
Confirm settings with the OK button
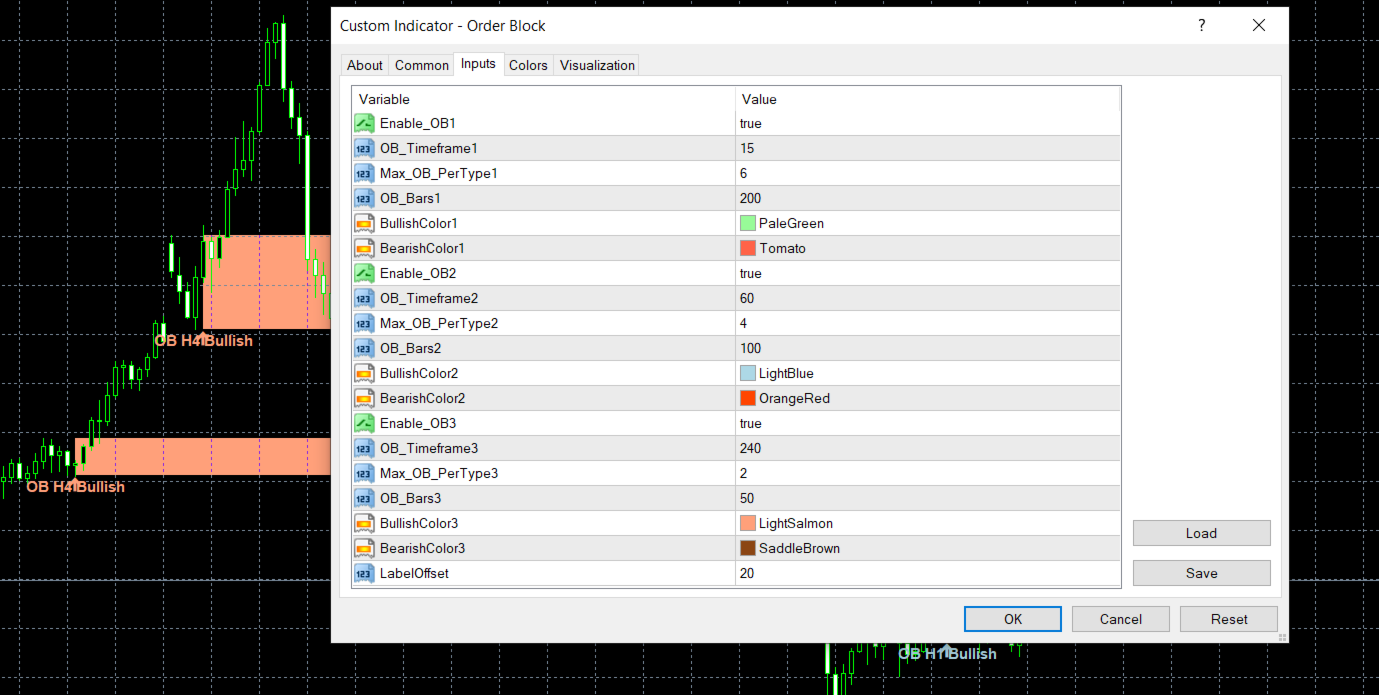pos(1012,618)
